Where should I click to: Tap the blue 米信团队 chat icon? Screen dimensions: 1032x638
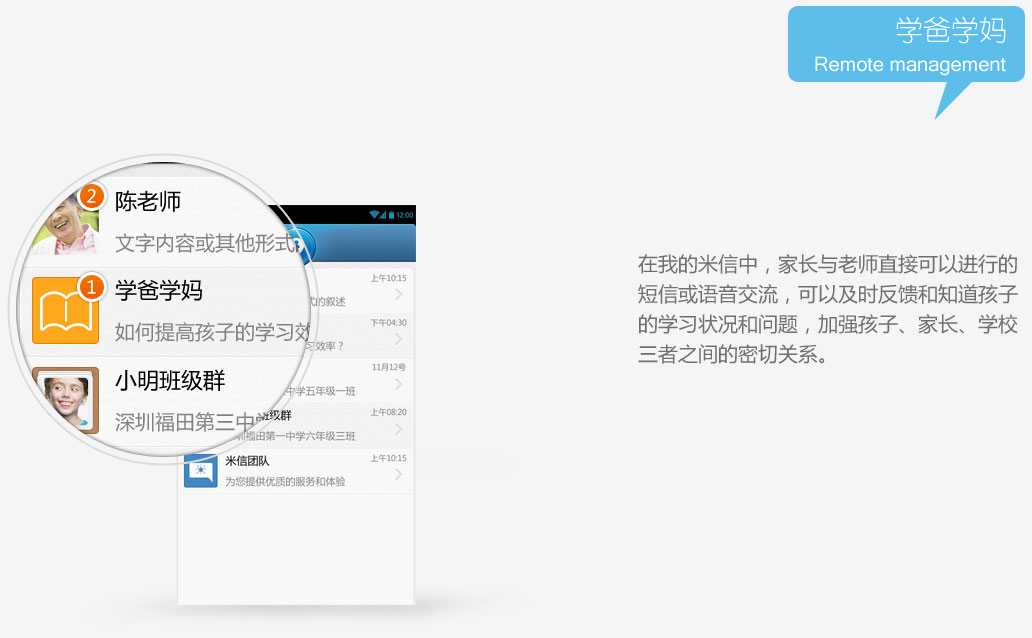pos(200,471)
